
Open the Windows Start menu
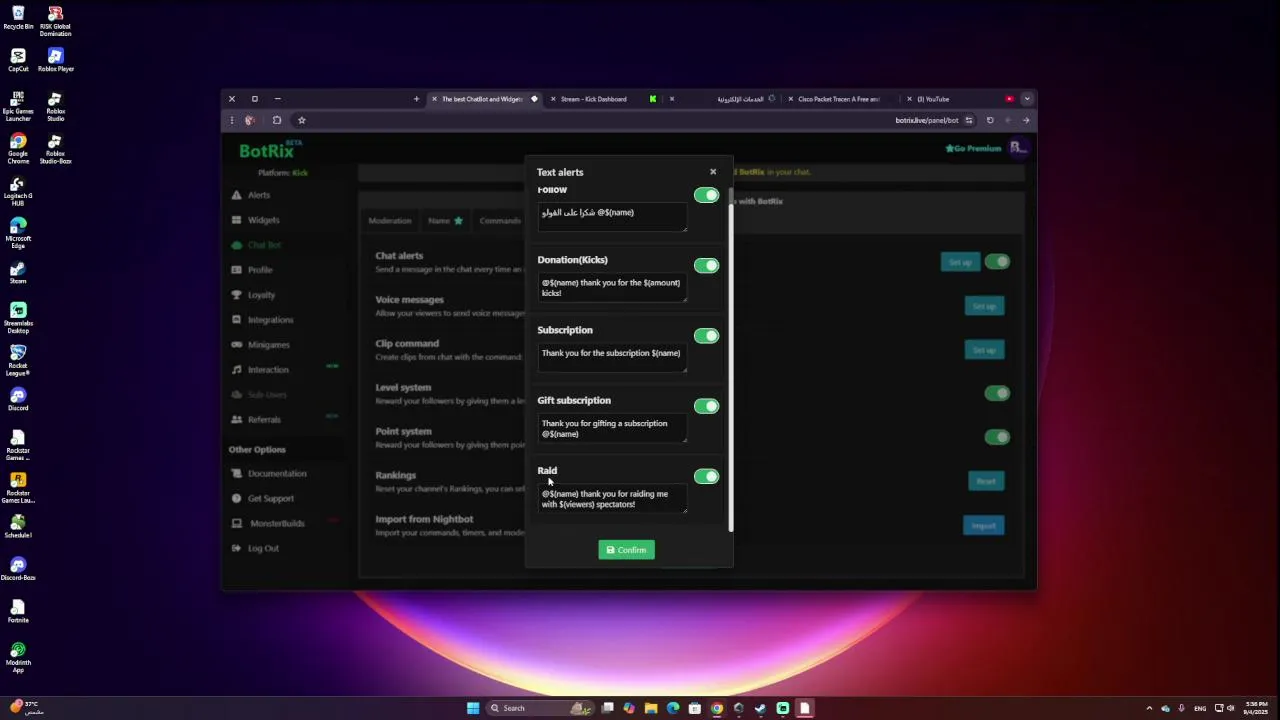coord(473,708)
